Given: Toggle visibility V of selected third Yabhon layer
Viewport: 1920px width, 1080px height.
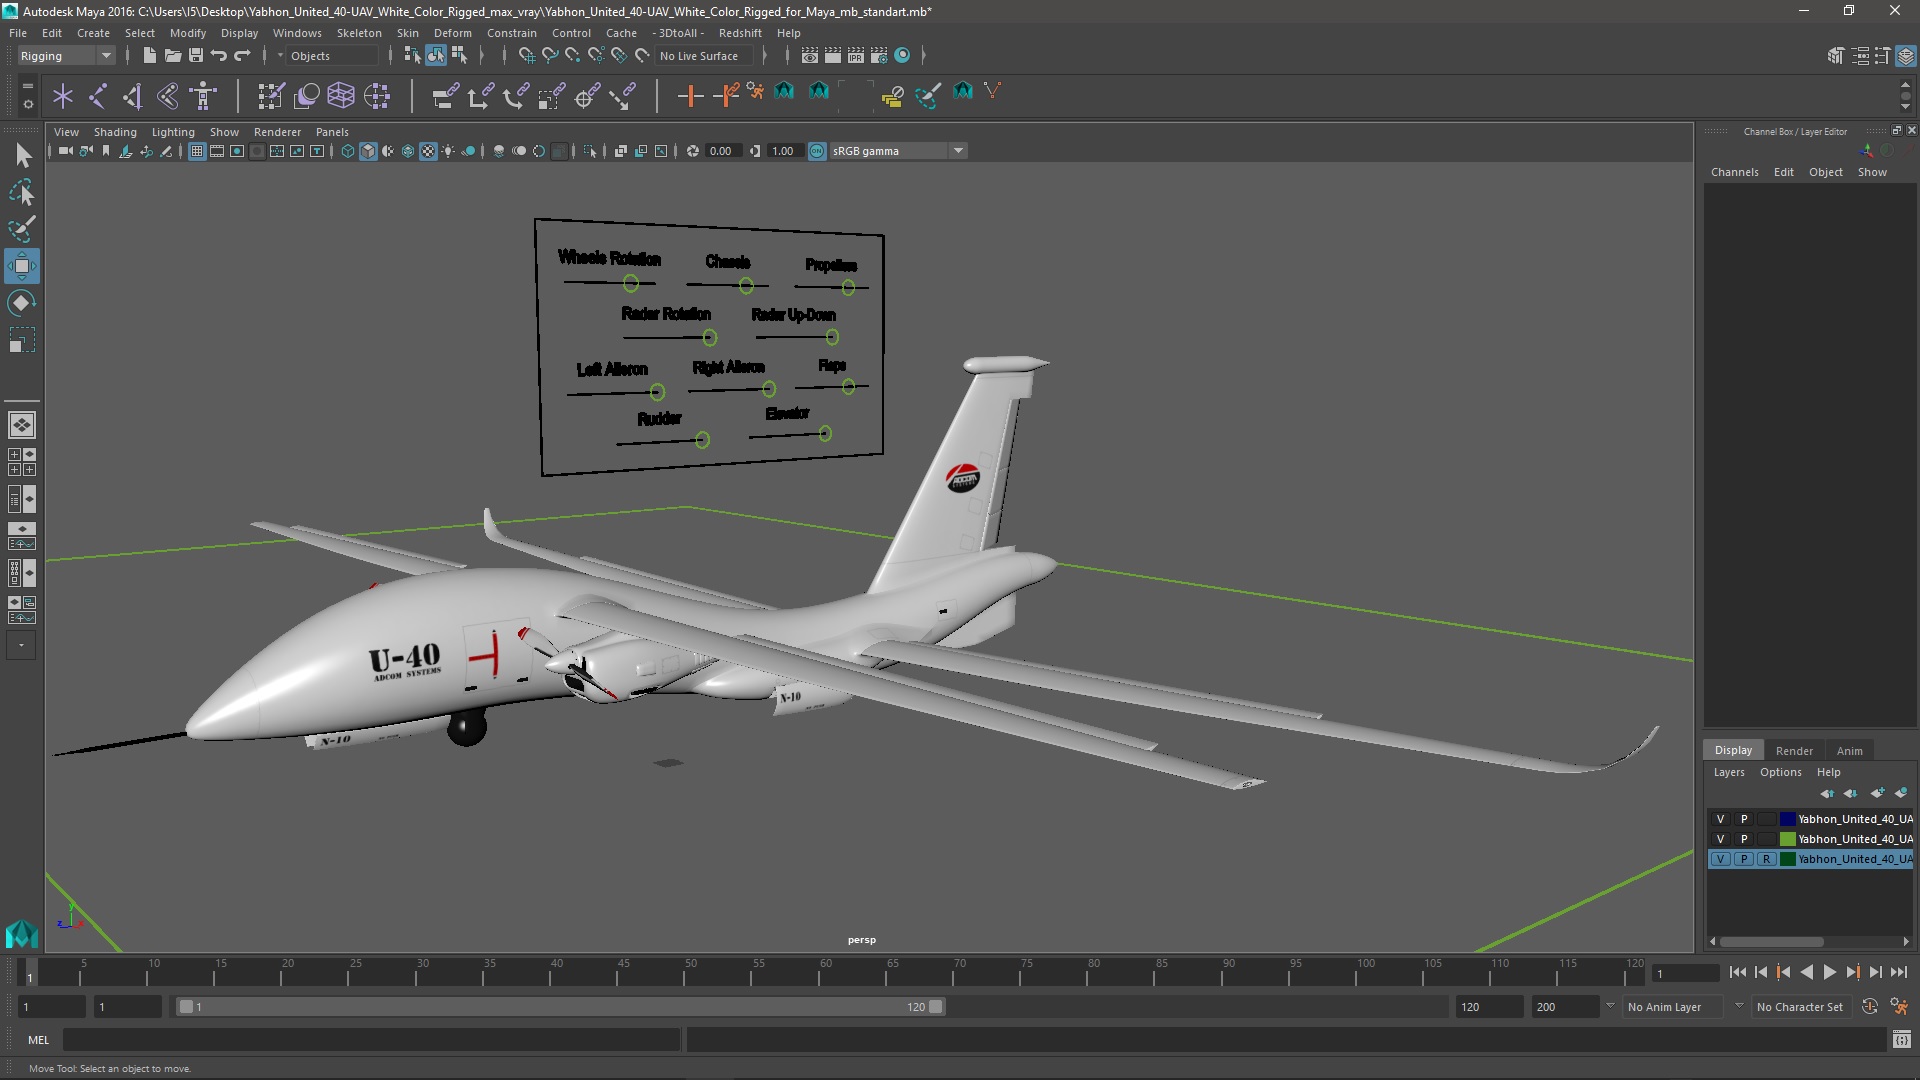Looking at the screenshot, I should point(1720,859).
